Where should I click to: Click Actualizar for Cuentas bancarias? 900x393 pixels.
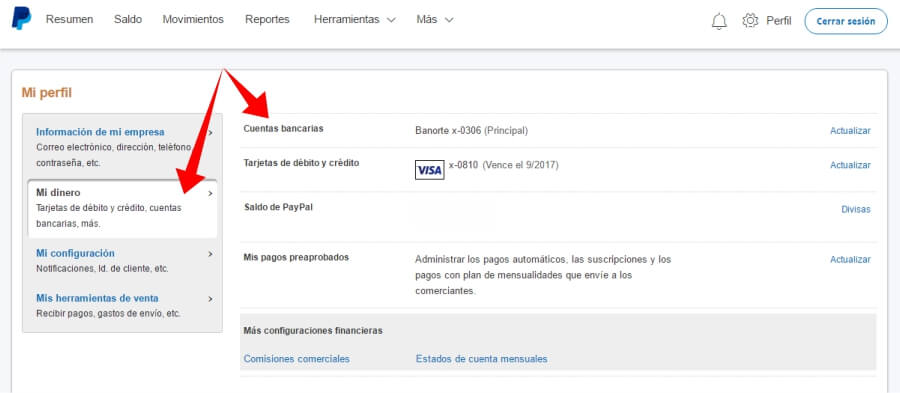tap(850, 131)
